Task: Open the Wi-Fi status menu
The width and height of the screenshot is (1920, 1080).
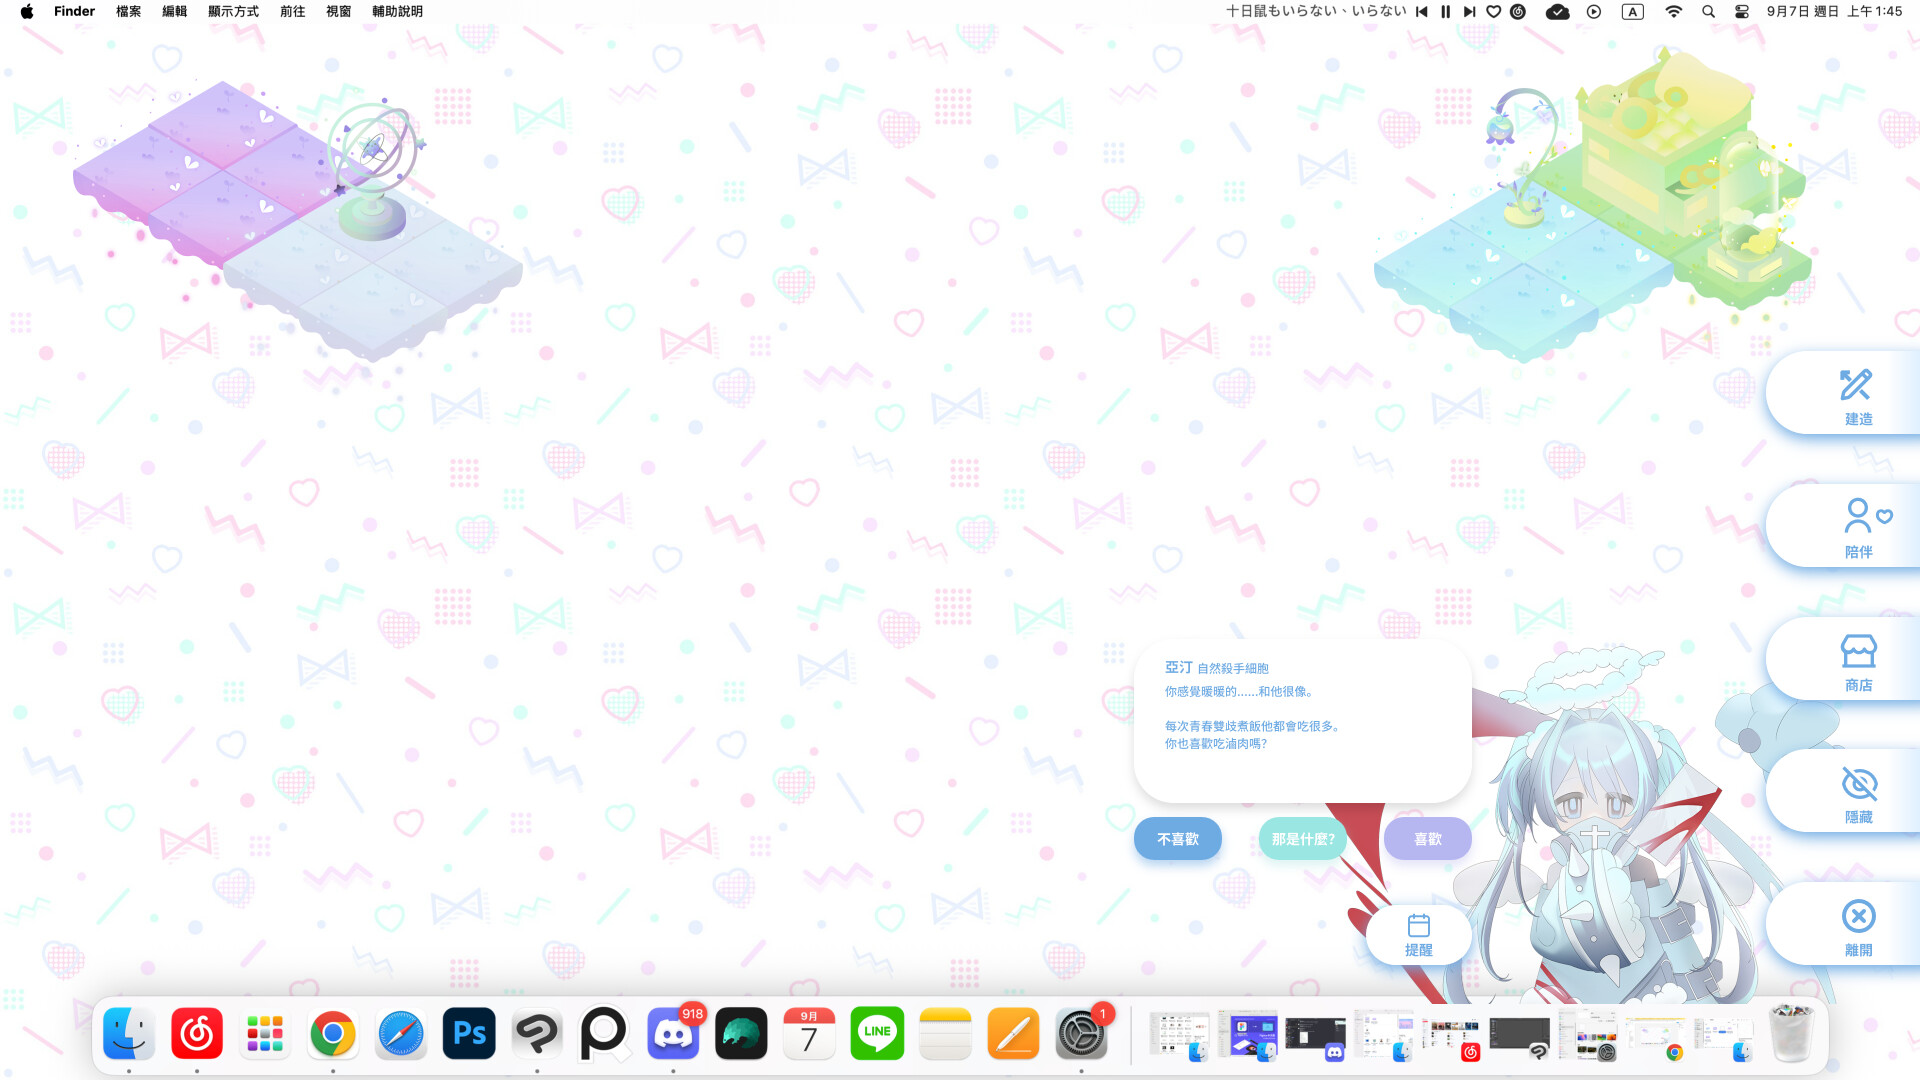Action: 1673,12
